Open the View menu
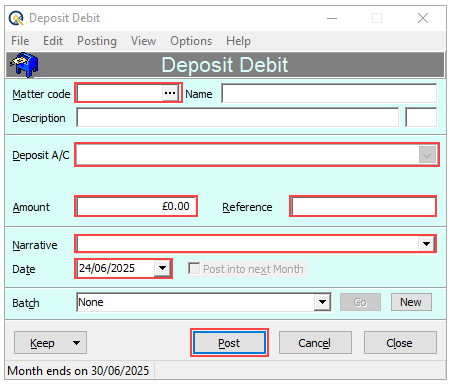Viewport: 451px width, 384px height. (143, 41)
